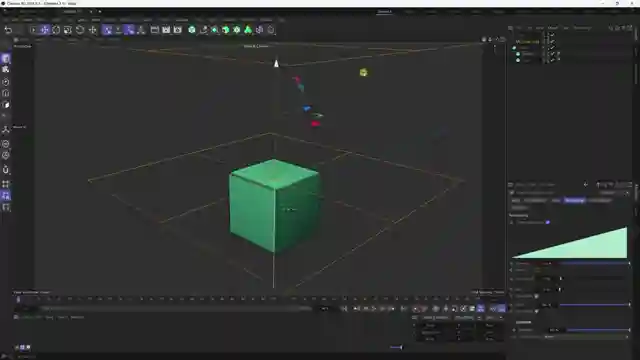This screenshot has height=360, width=640.
Task: Click the Undo arrow icon in top toolbar
Action: (8, 30)
